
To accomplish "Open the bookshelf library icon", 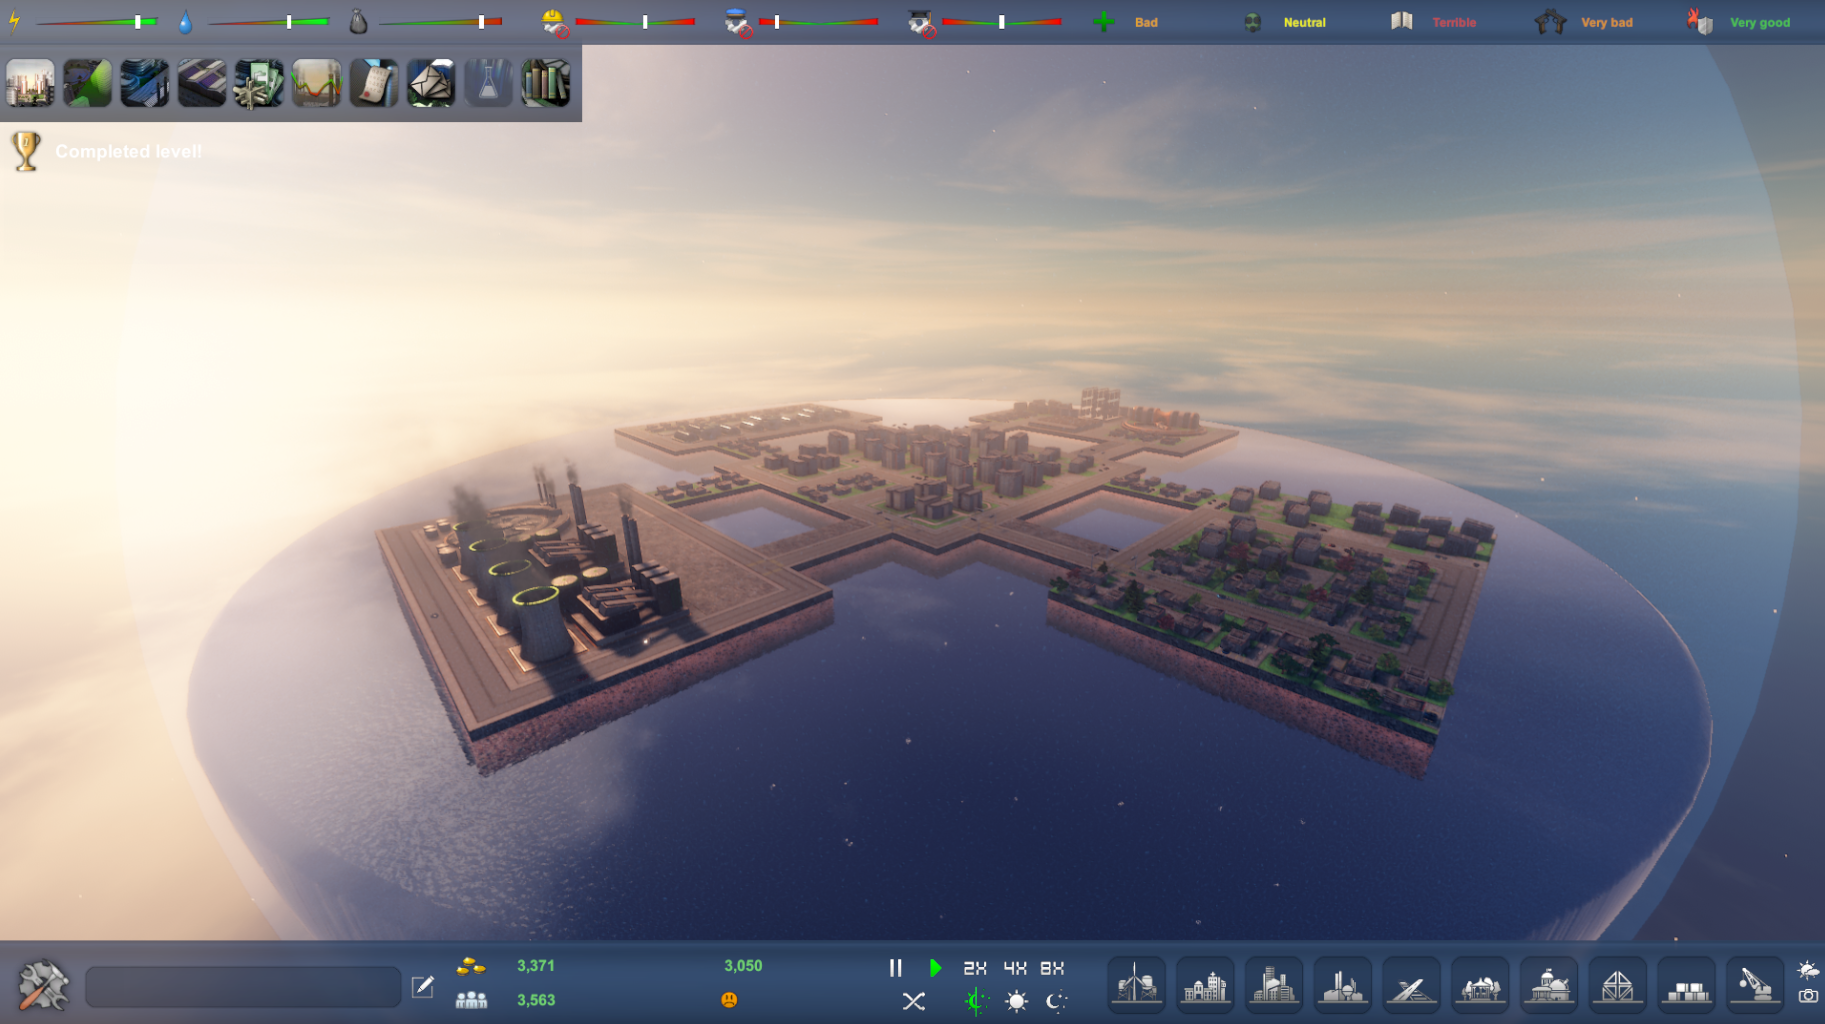I will pos(546,83).
